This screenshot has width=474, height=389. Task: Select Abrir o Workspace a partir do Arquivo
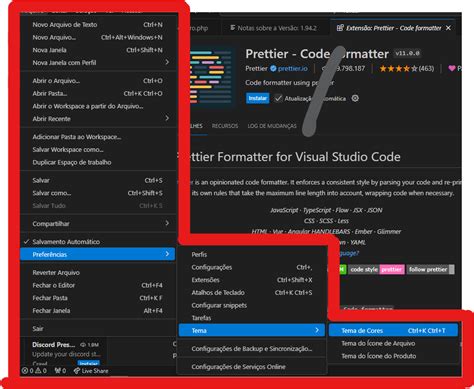[x=98, y=106]
